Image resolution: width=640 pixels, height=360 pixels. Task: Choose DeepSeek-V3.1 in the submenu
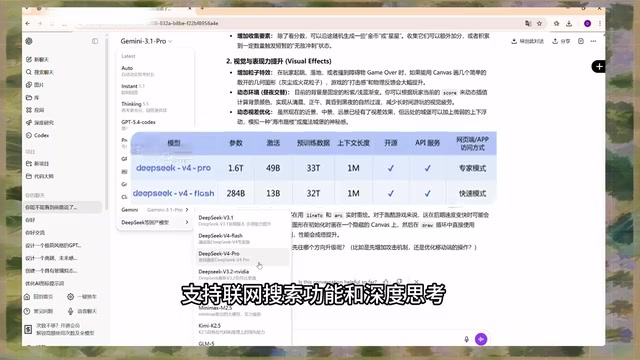tap(242, 220)
